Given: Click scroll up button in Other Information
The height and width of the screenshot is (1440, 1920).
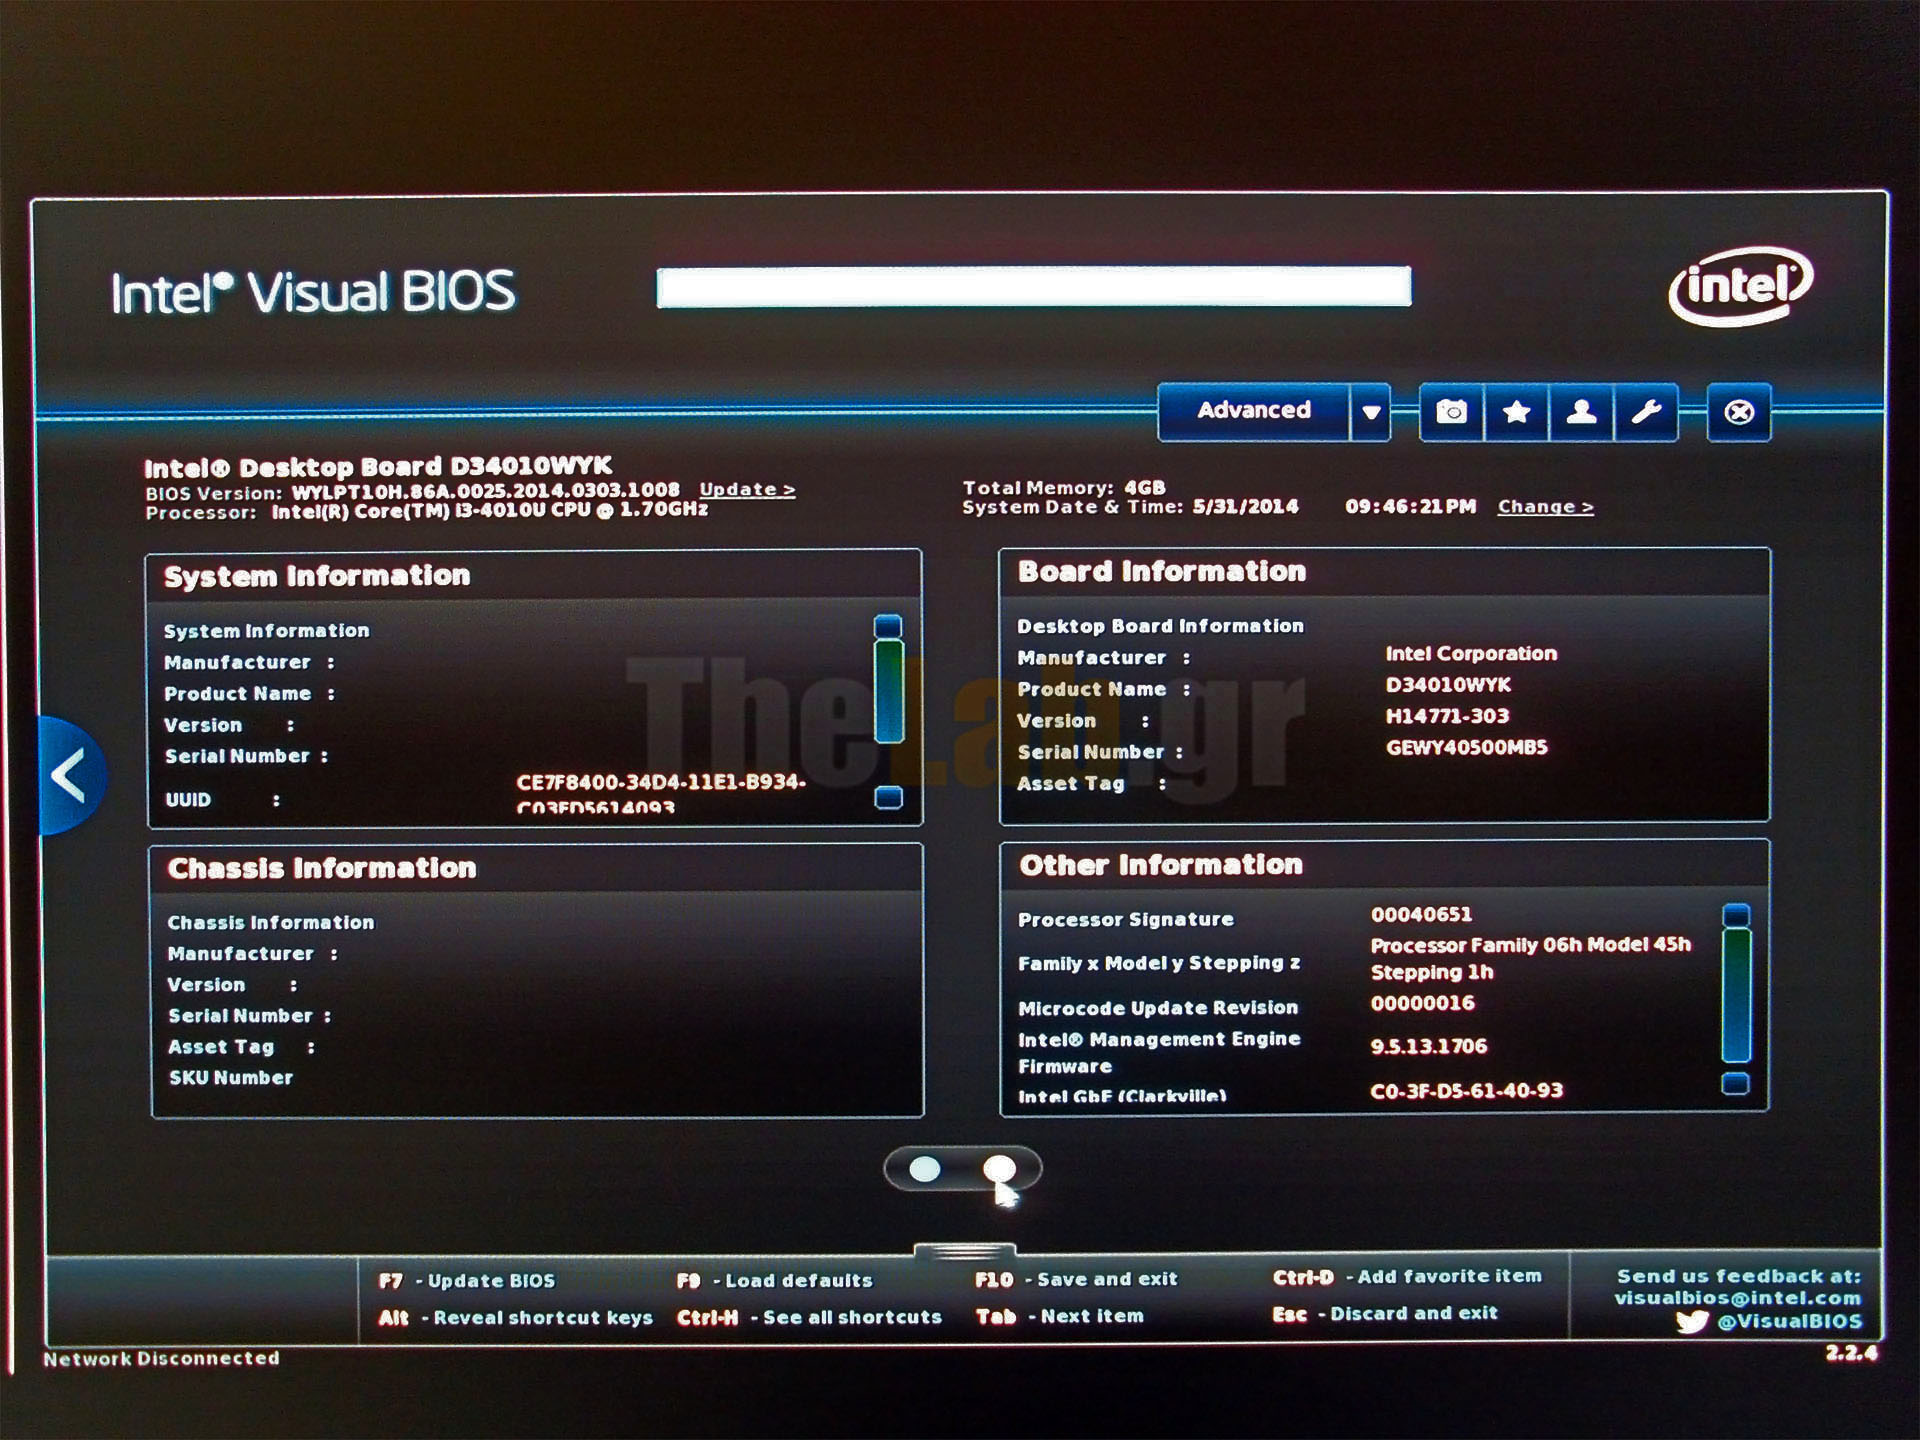Looking at the screenshot, I should click(1737, 915).
